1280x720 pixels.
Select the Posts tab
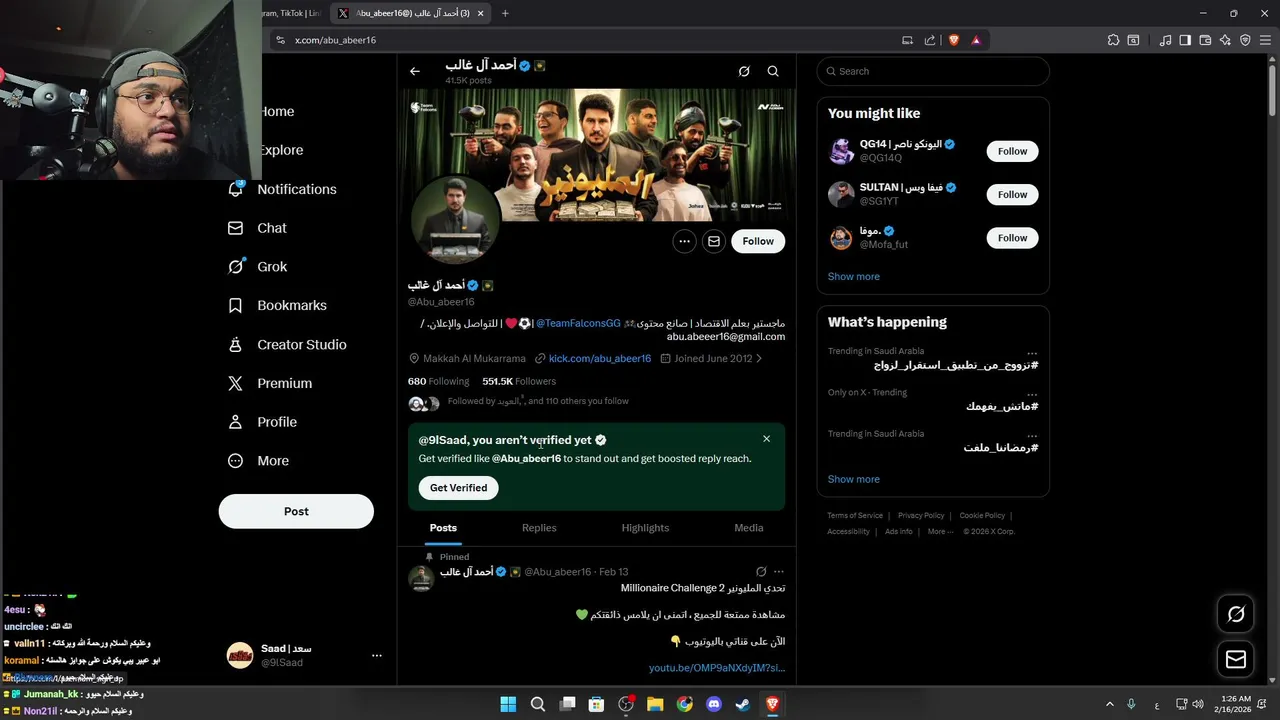[443, 528]
